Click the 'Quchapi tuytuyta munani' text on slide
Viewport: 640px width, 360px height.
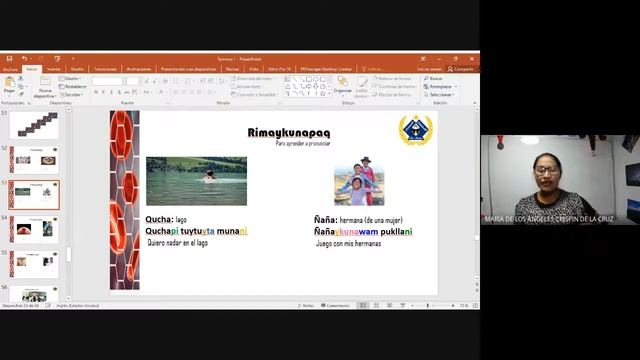click(x=196, y=231)
